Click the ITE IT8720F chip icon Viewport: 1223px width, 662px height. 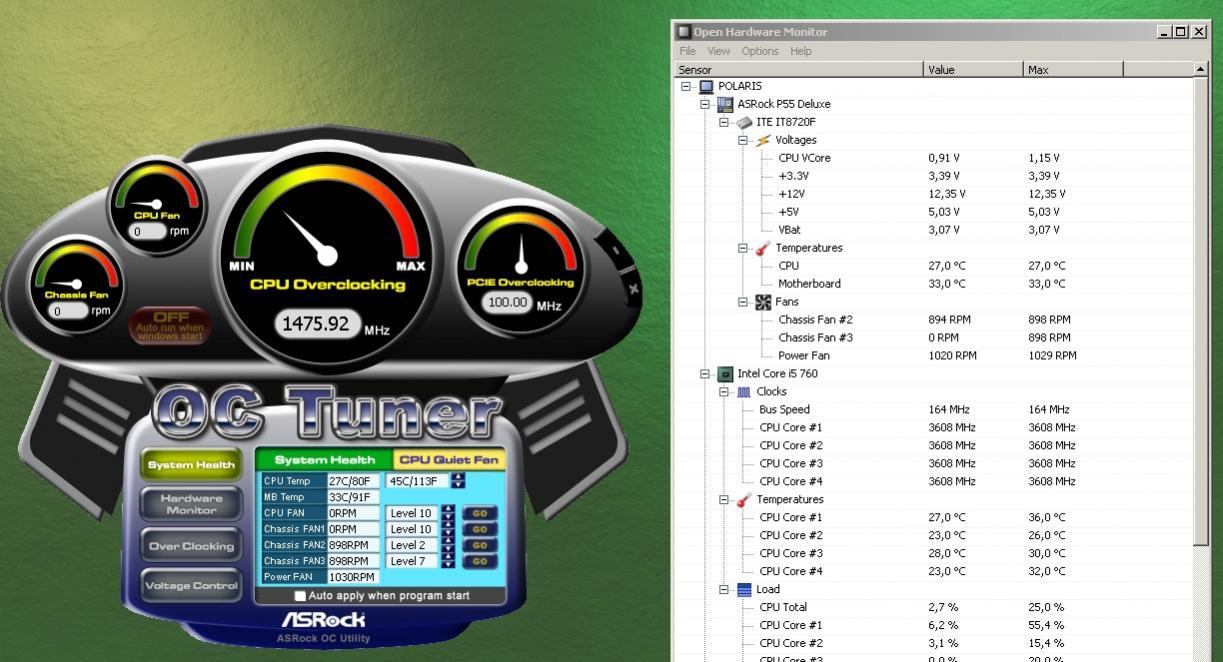[745, 122]
